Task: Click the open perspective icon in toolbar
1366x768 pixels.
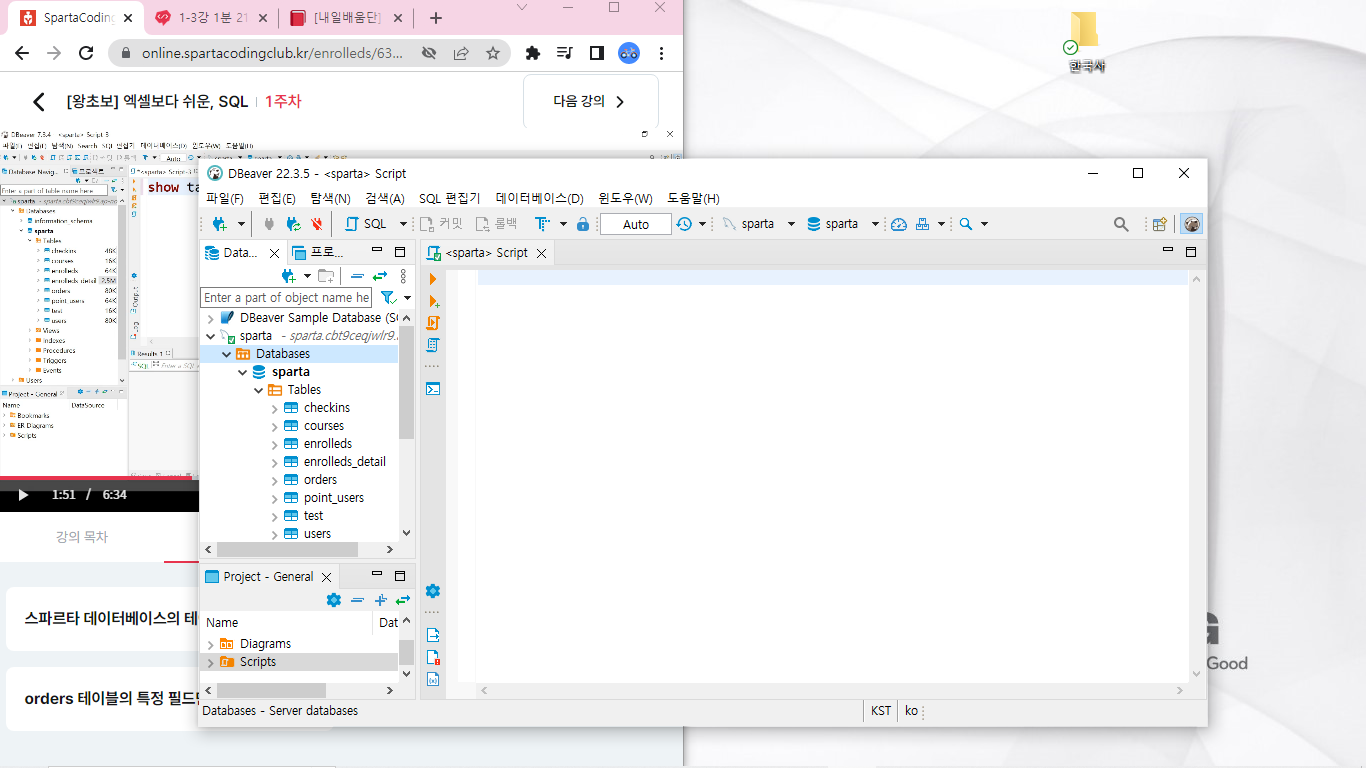Action: [1160, 224]
